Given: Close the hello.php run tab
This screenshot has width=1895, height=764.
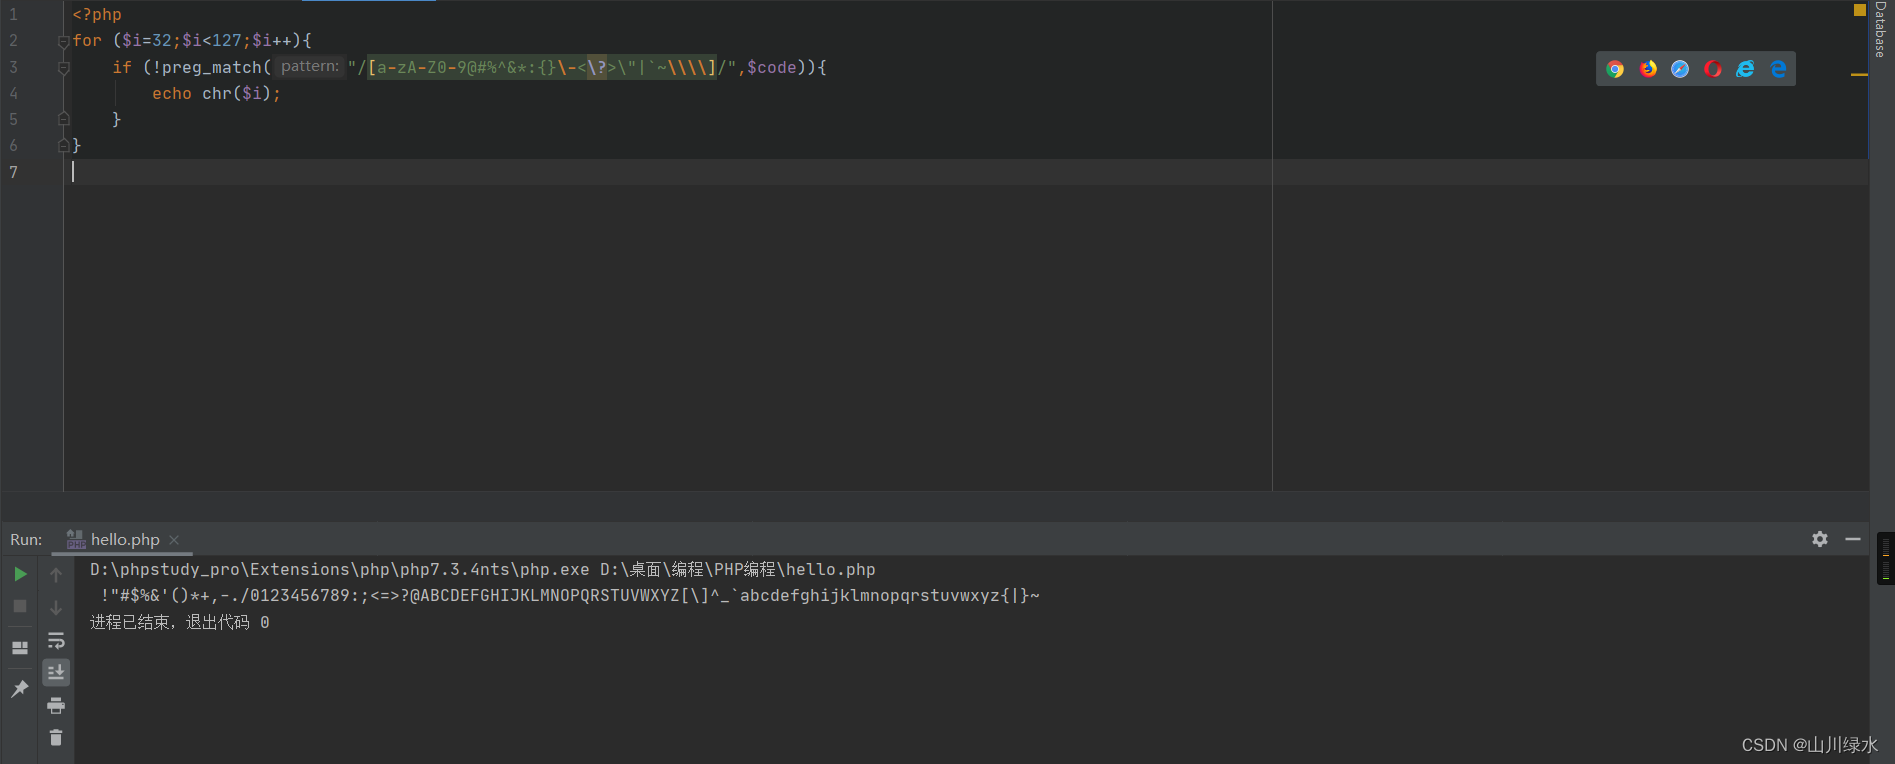Looking at the screenshot, I should click(x=174, y=539).
